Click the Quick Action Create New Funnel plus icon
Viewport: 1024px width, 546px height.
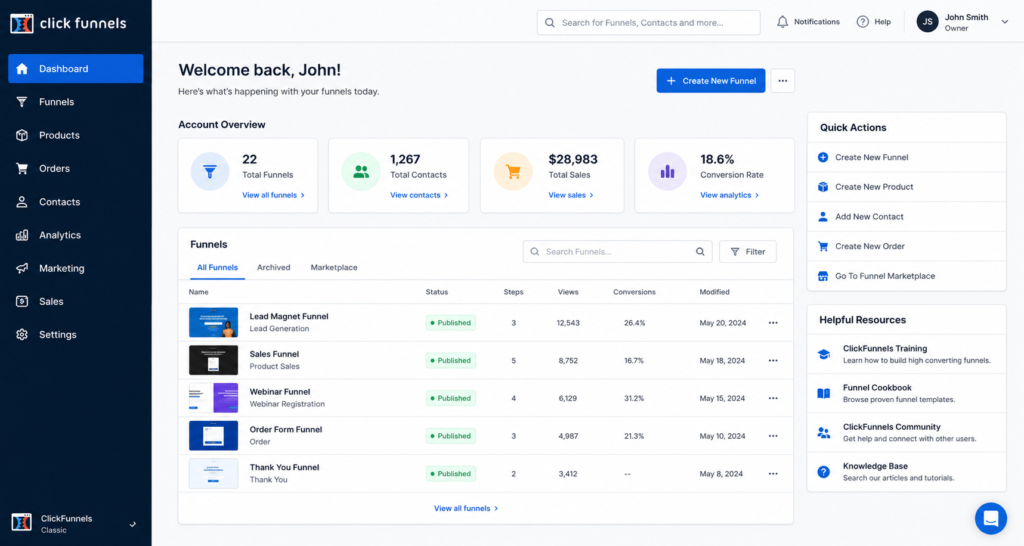click(x=823, y=157)
